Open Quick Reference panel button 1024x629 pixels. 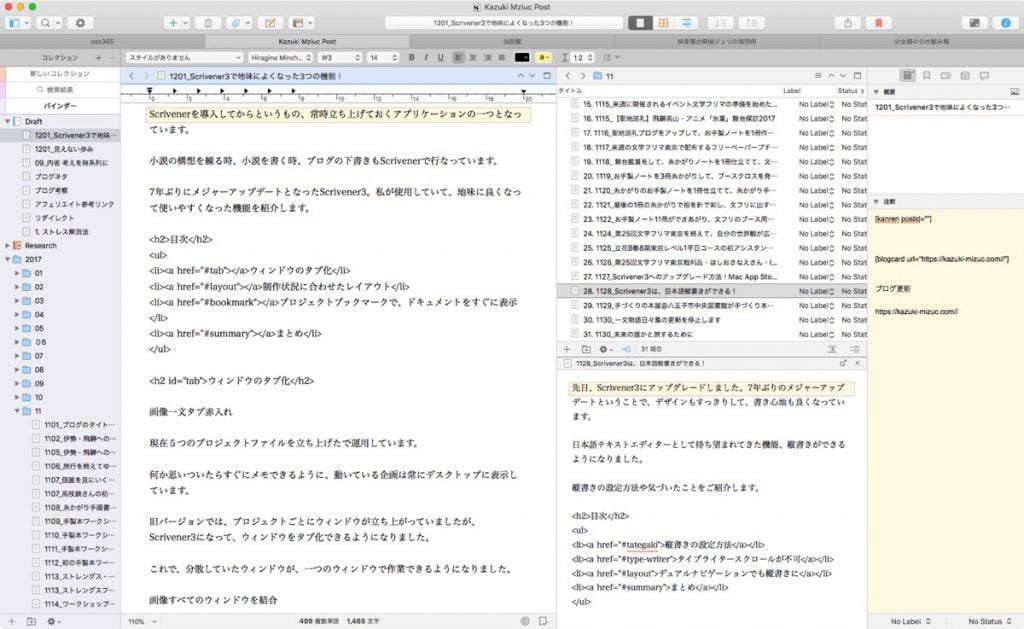pyautogui.click(x=269, y=23)
